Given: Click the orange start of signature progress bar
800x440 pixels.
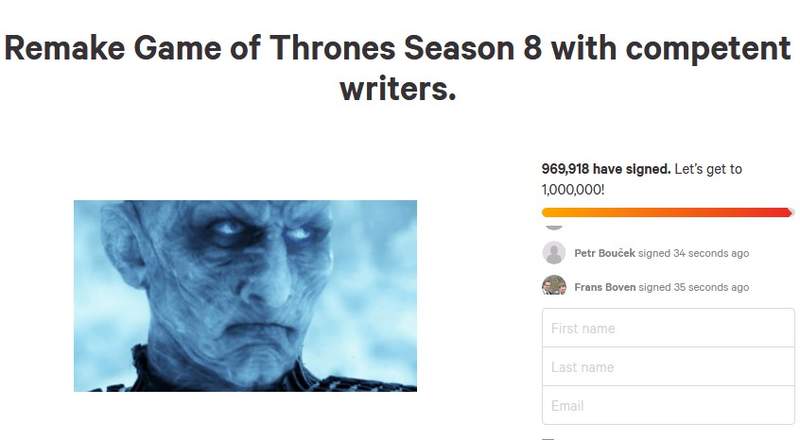Looking at the screenshot, I should click(x=548, y=212).
